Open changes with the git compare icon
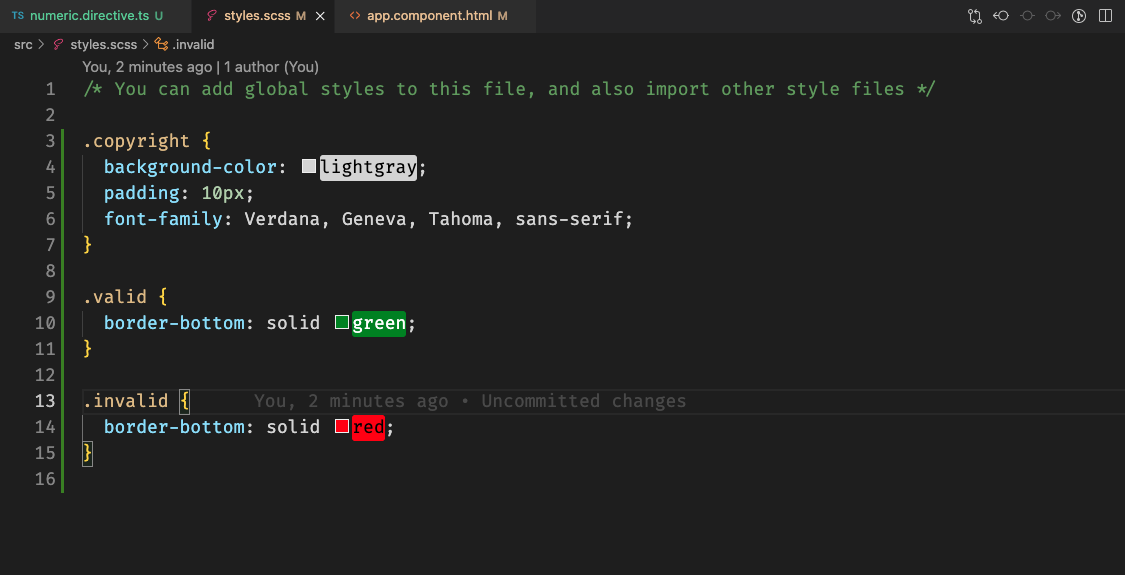This screenshot has height=575, width=1125. (974, 16)
